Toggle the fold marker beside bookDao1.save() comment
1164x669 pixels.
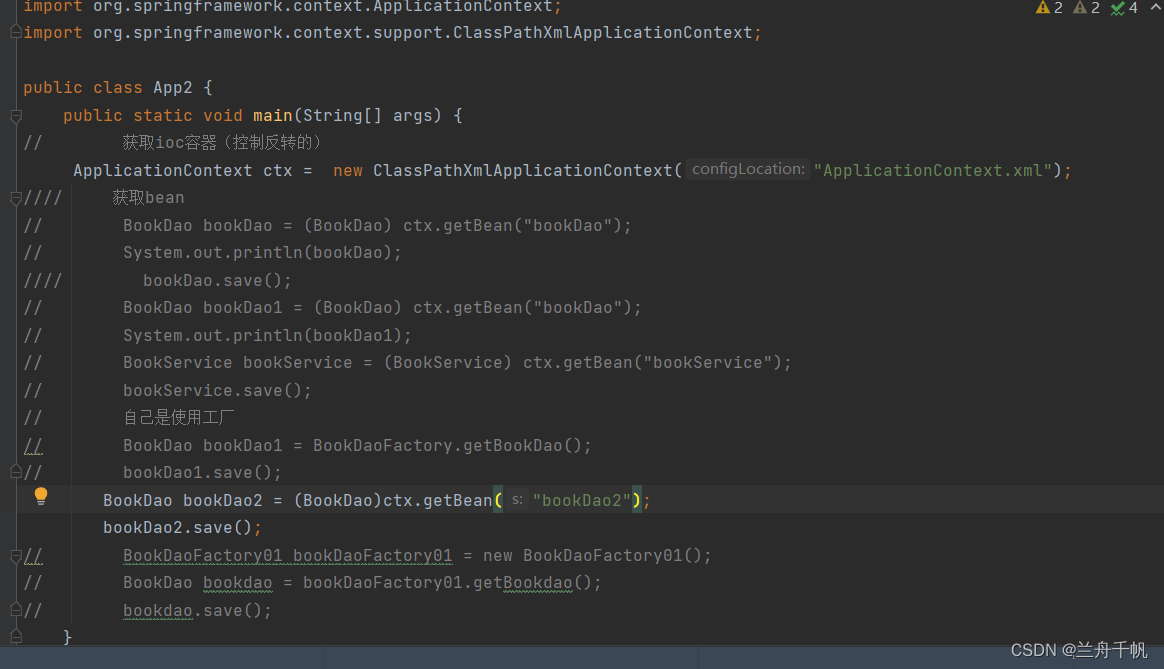16,471
